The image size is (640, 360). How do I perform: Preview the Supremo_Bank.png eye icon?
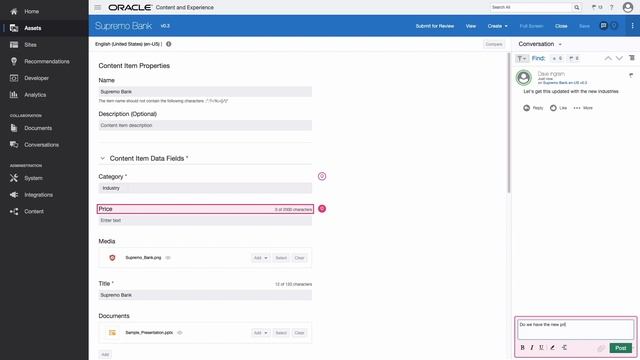(x=168, y=258)
